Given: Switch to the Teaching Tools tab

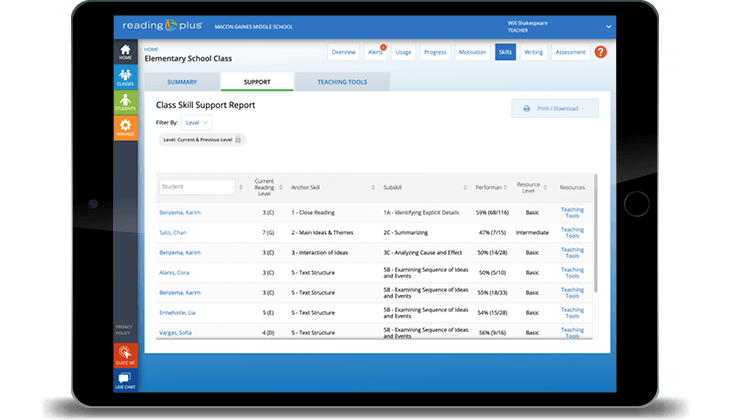Looking at the screenshot, I should (x=342, y=82).
